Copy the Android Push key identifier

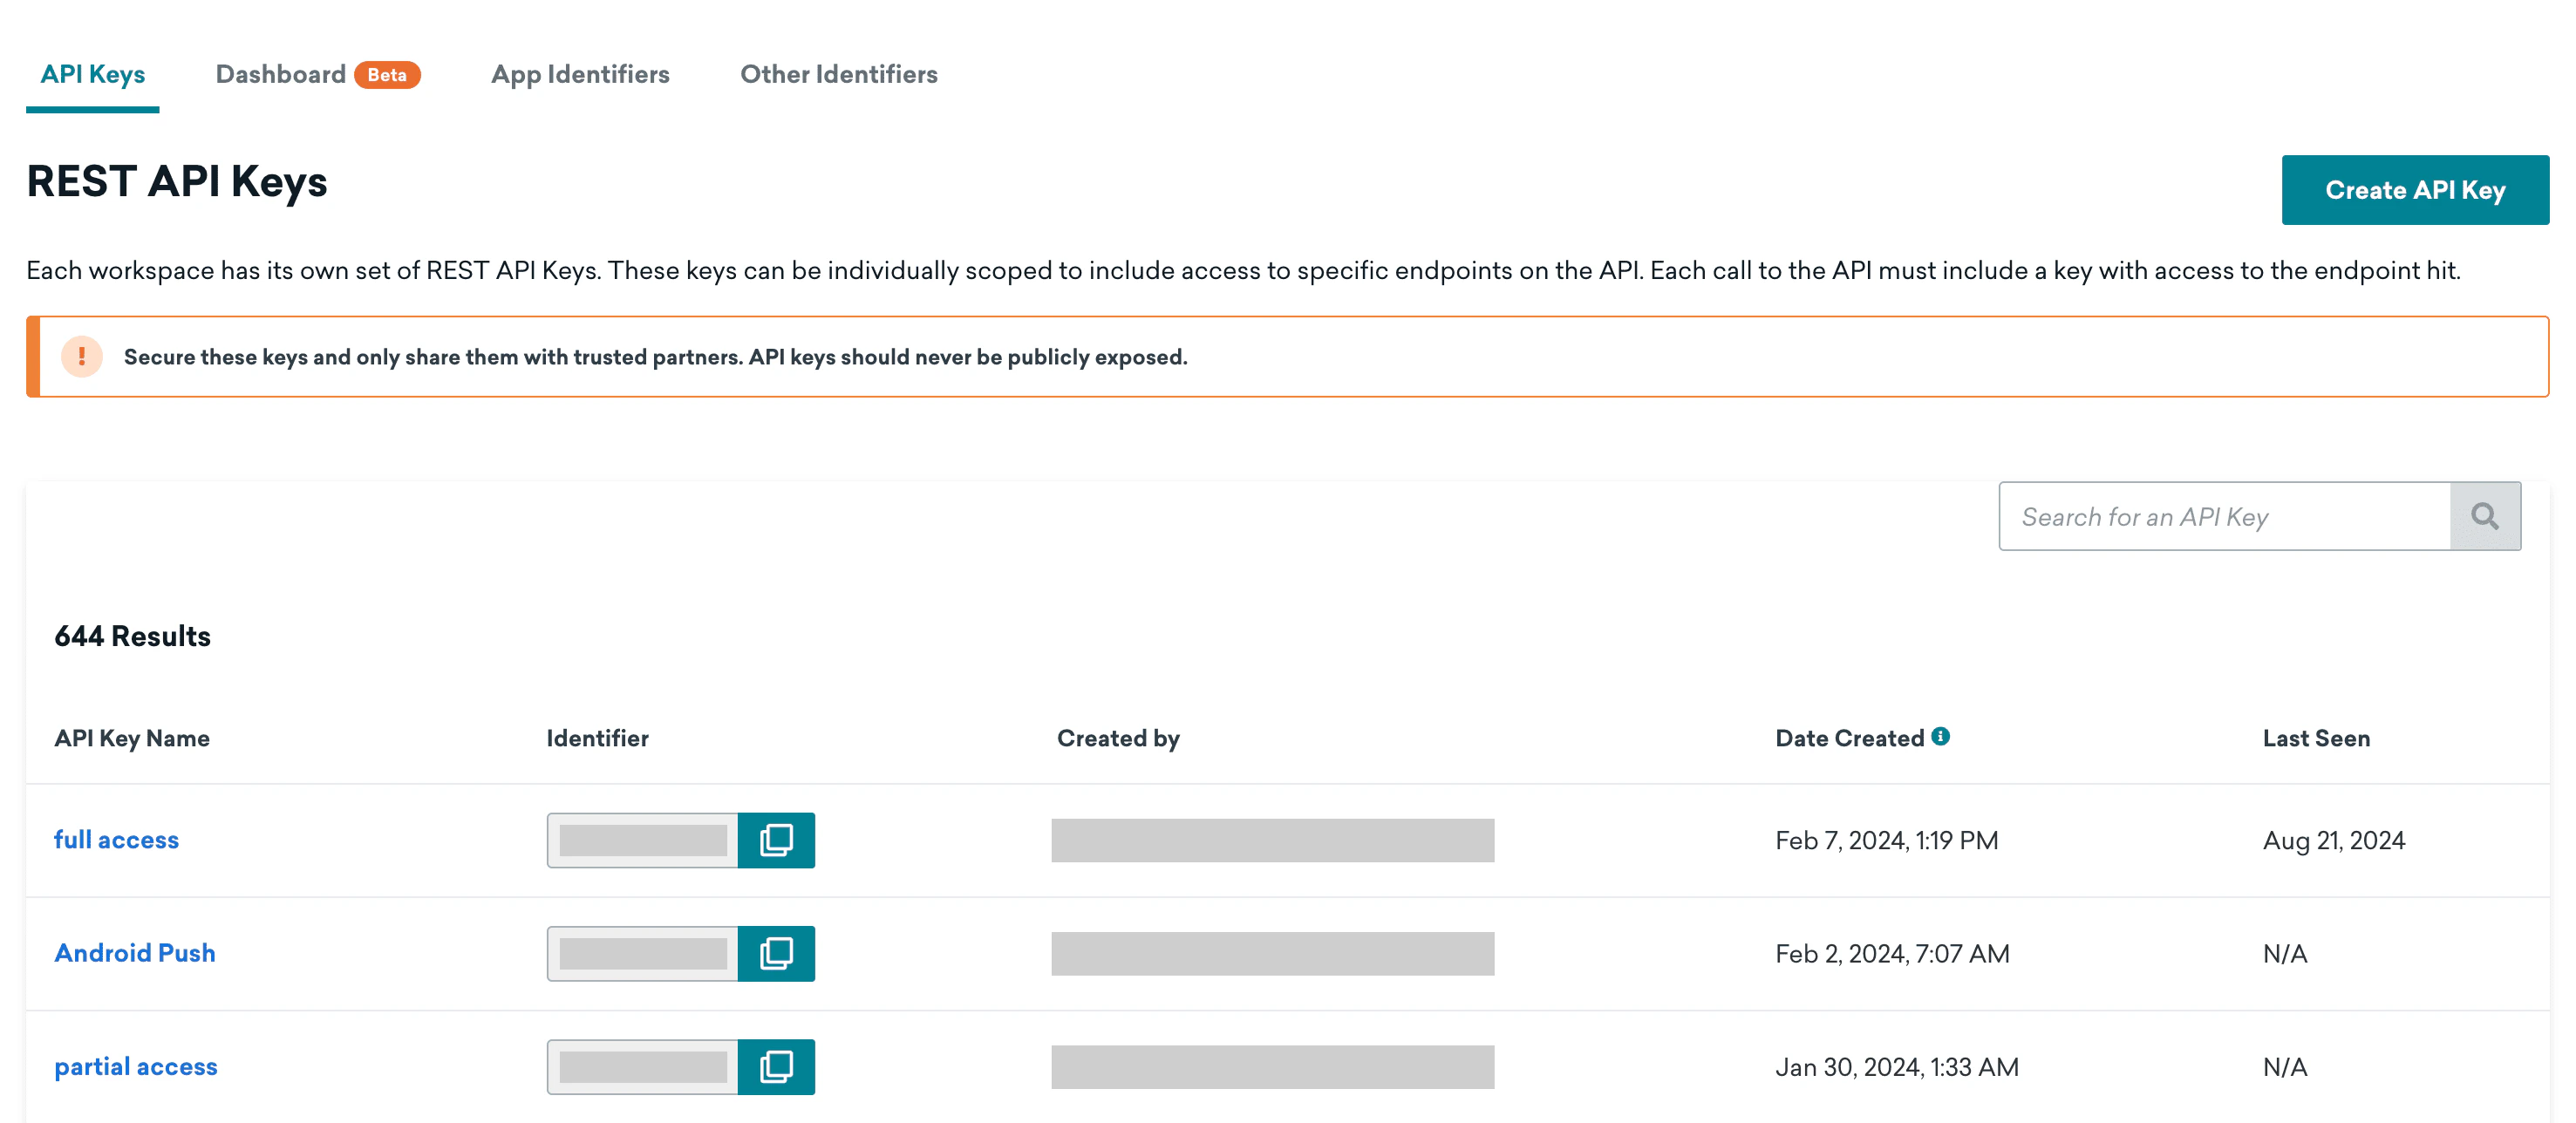pos(776,953)
